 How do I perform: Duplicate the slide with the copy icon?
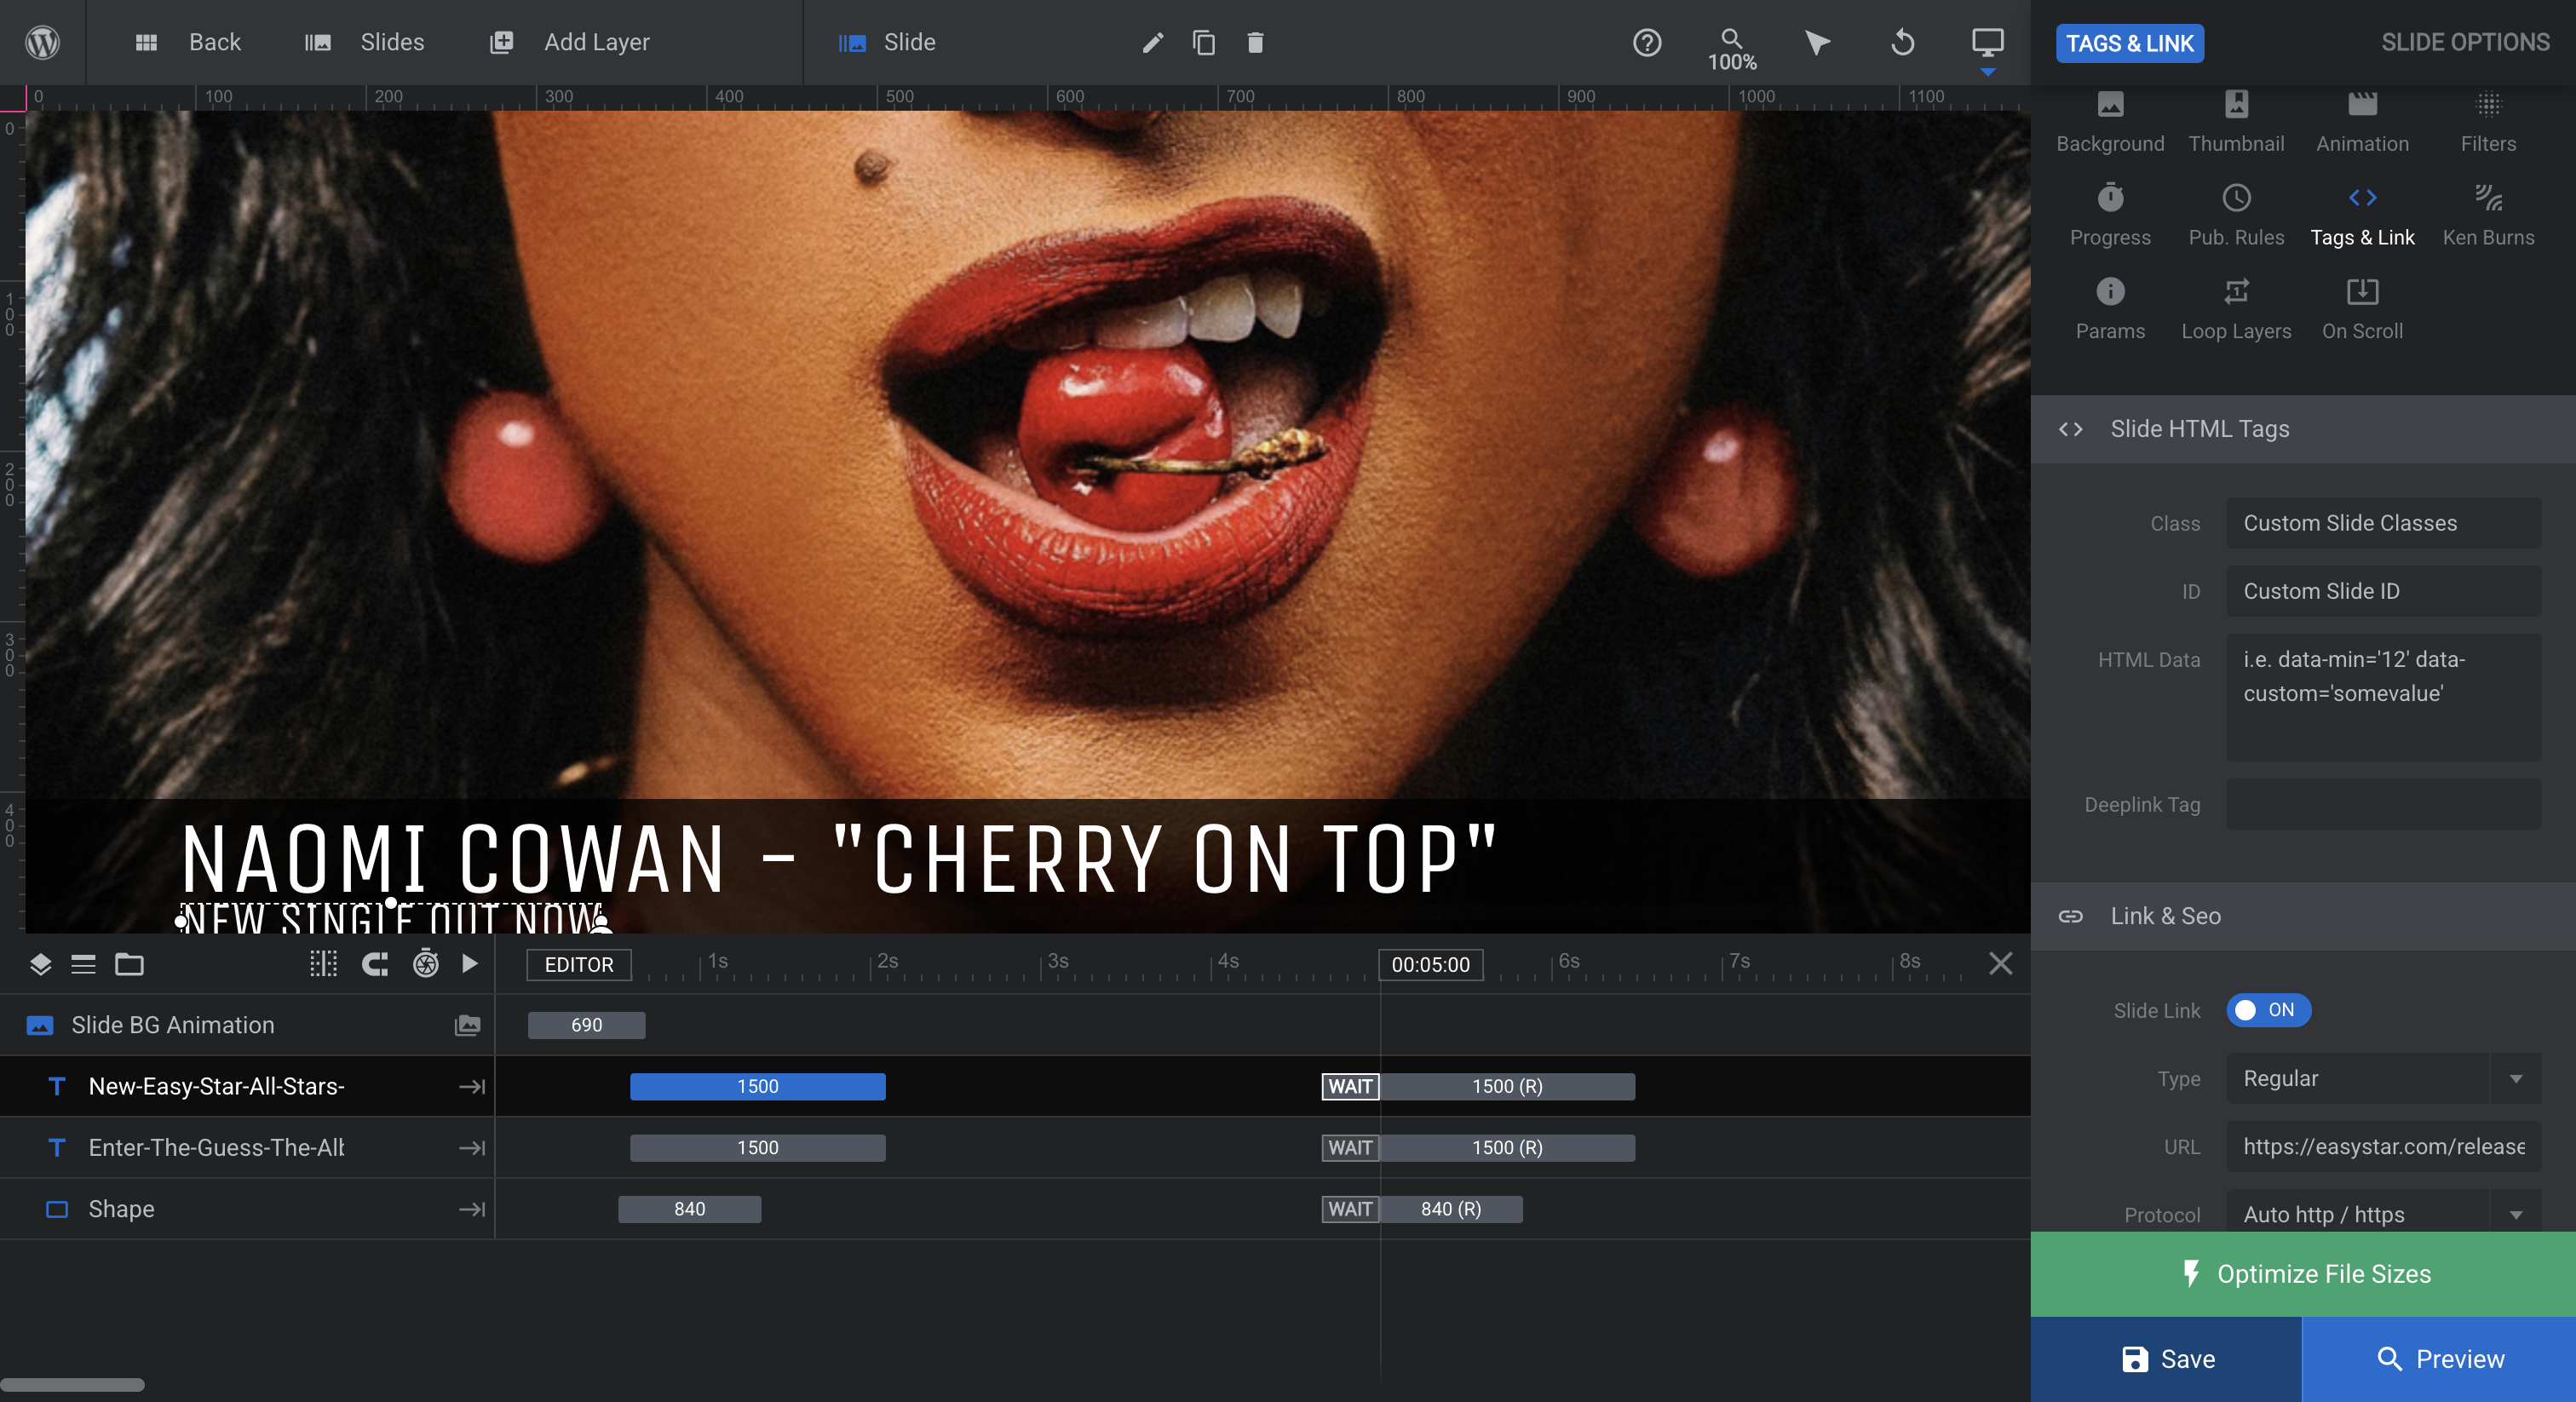pos(1204,42)
